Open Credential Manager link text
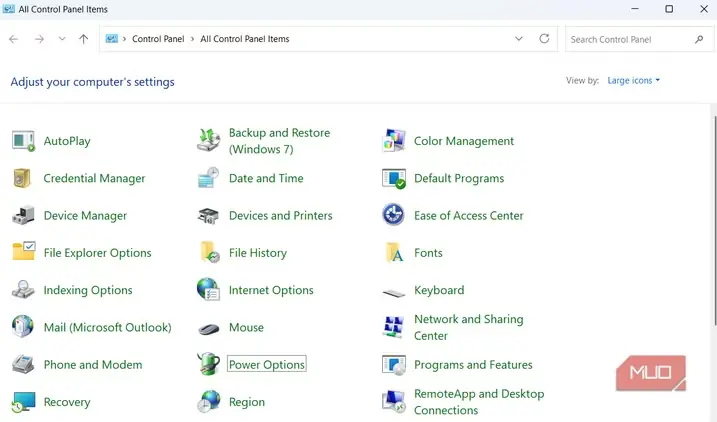 pyautogui.click(x=94, y=178)
